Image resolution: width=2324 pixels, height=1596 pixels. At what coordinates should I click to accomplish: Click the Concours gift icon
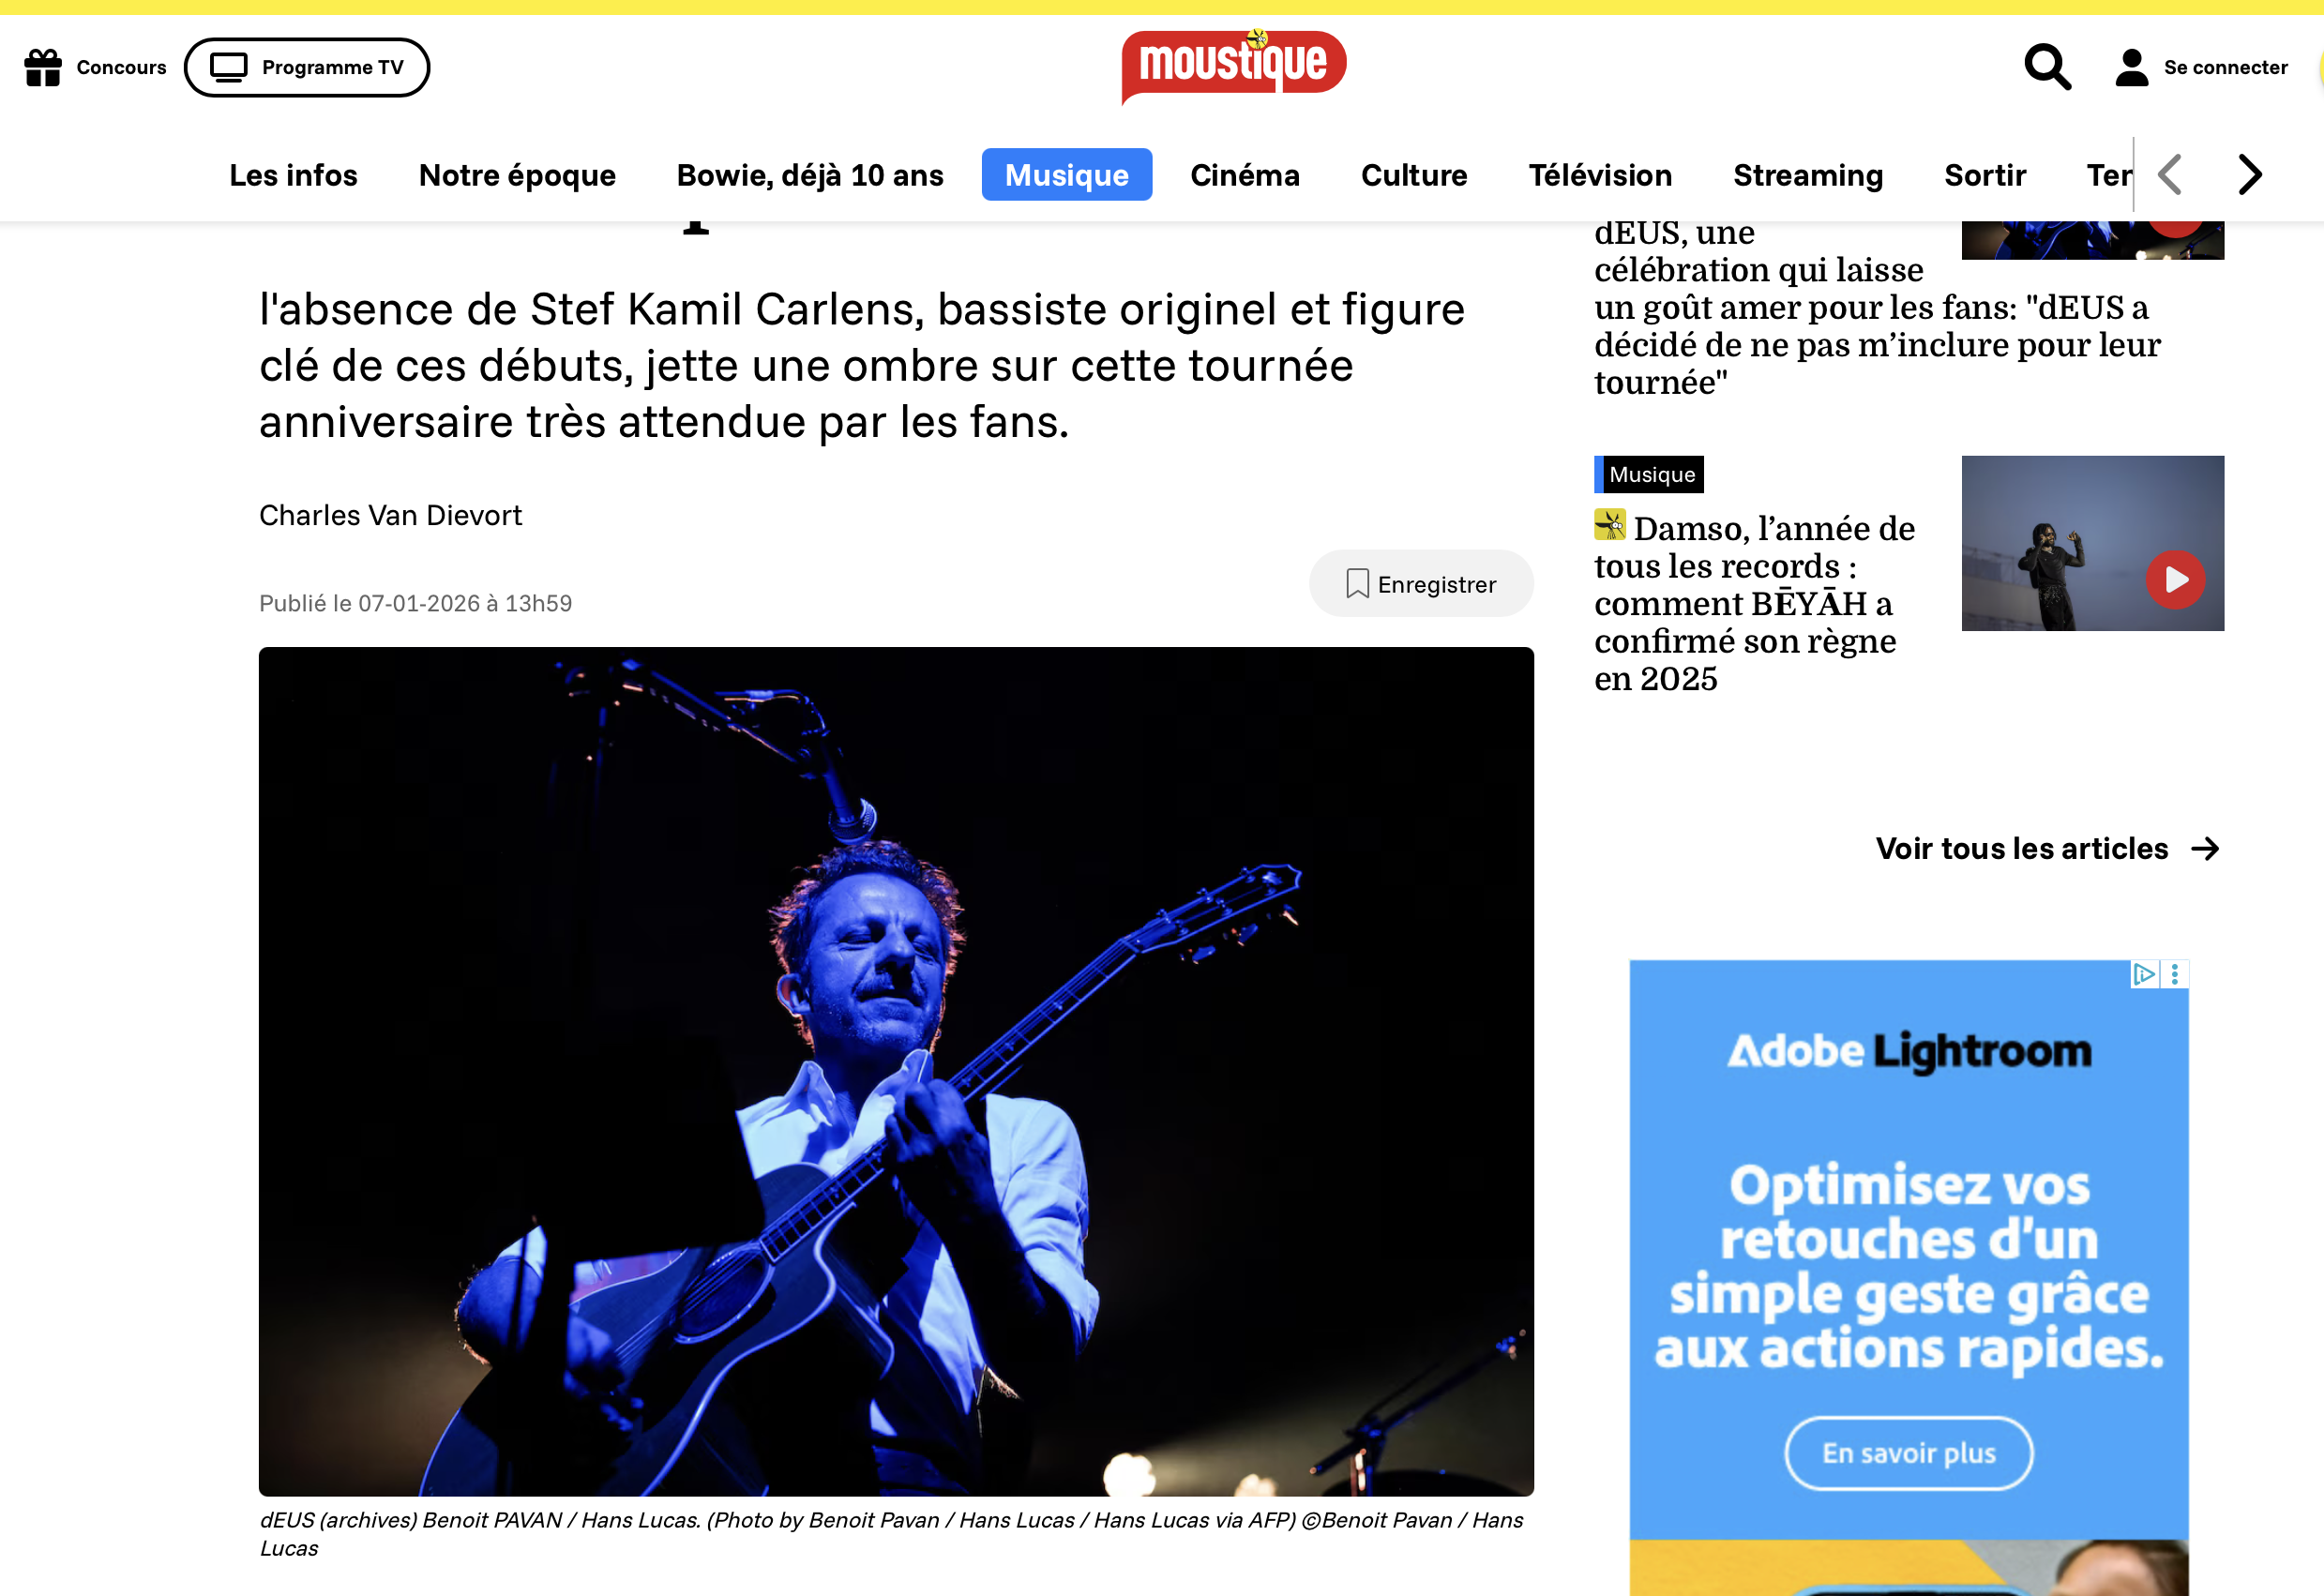(43, 67)
